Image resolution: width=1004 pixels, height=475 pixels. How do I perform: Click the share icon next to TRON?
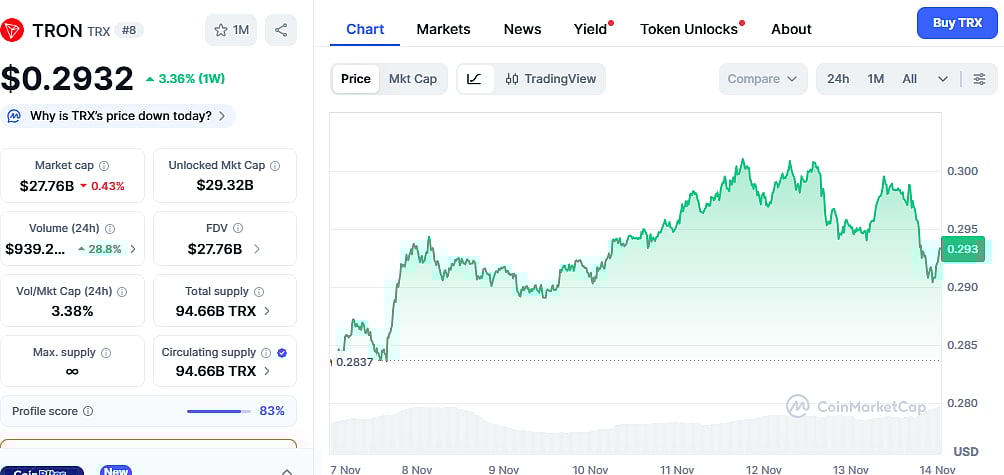click(281, 30)
